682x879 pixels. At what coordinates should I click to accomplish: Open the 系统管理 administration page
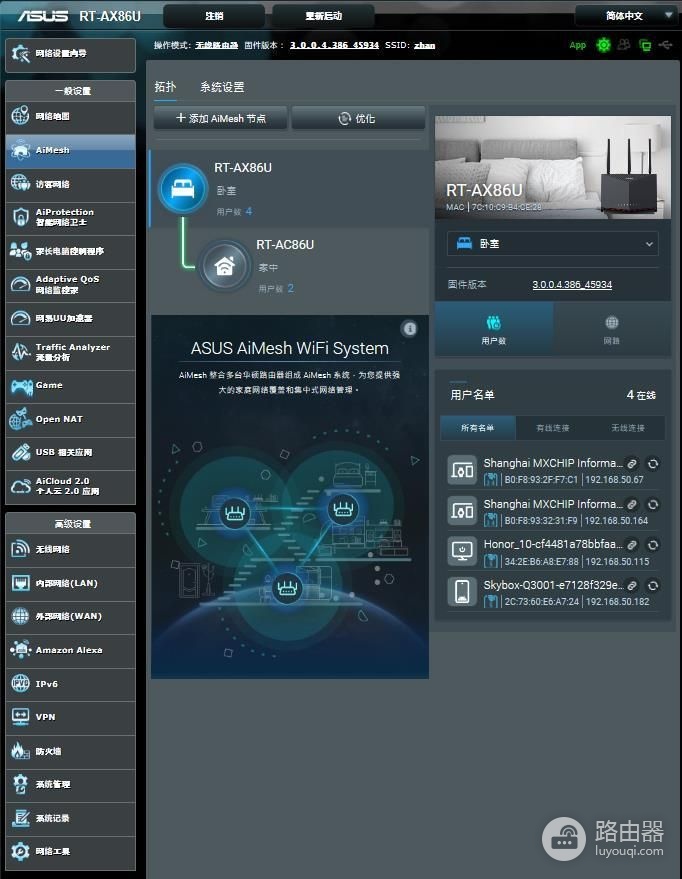[71, 785]
